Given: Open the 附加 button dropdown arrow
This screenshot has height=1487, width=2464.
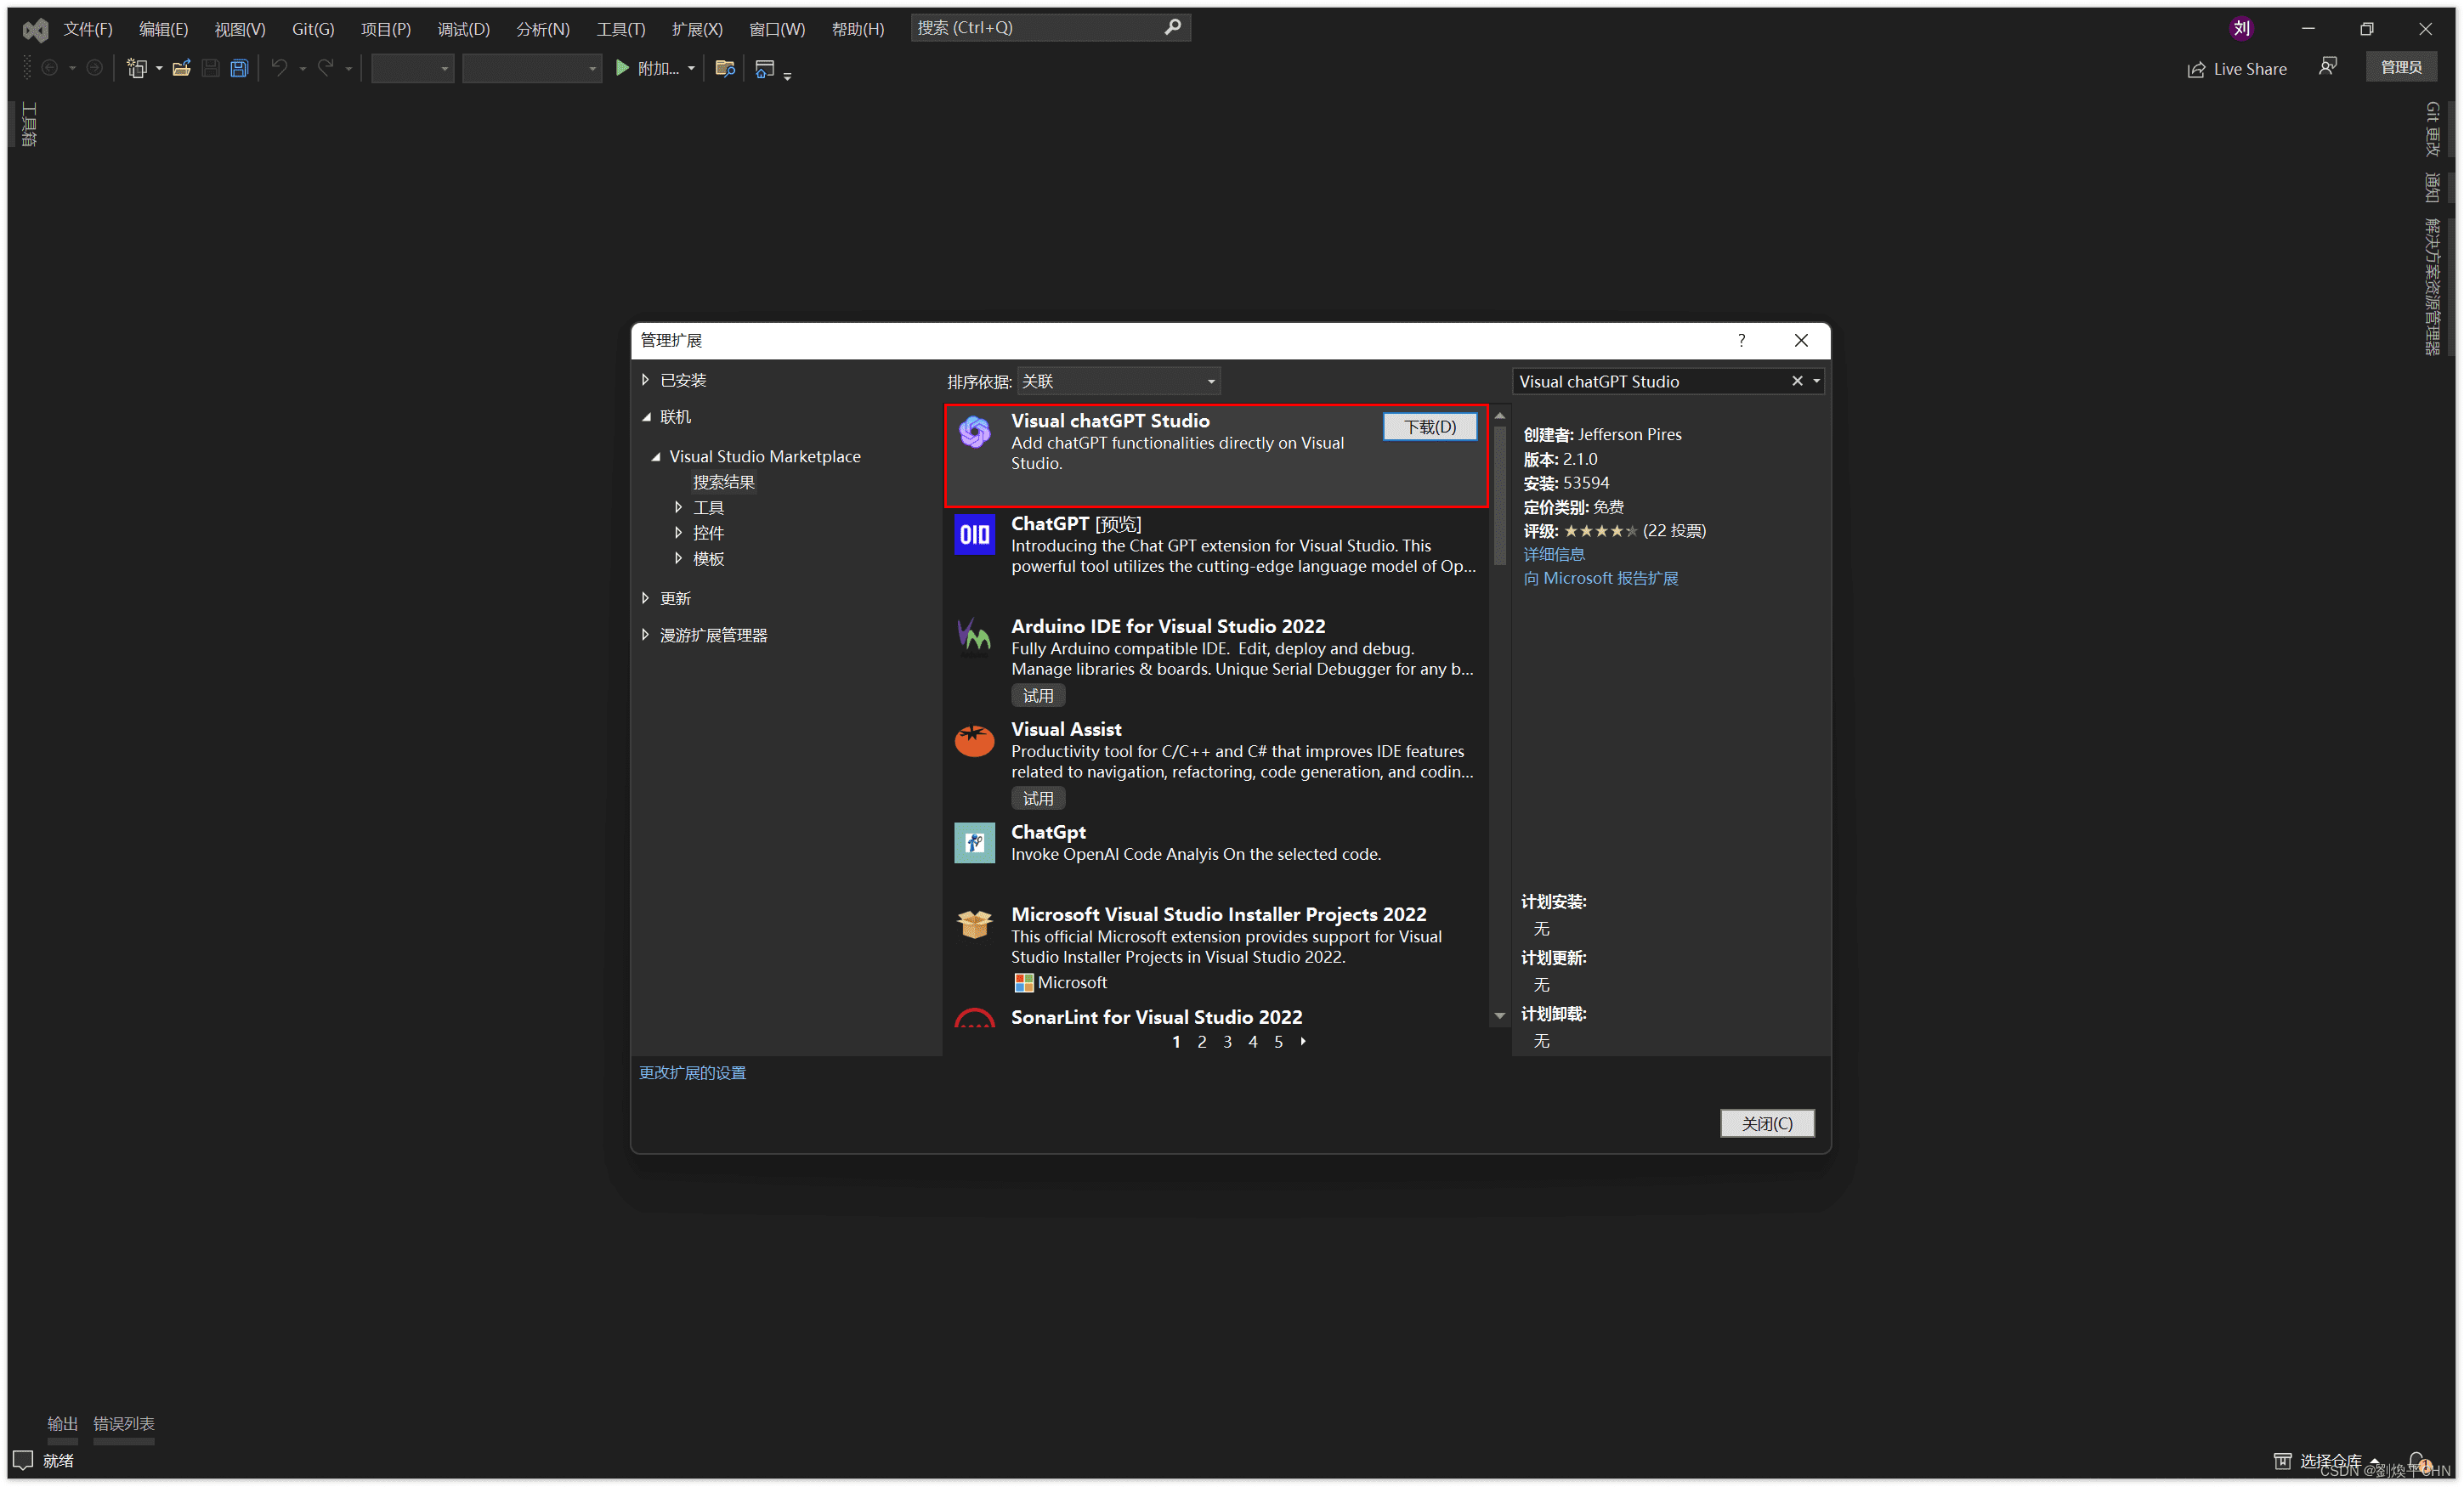Looking at the screenshot, I should coord(691,68).
